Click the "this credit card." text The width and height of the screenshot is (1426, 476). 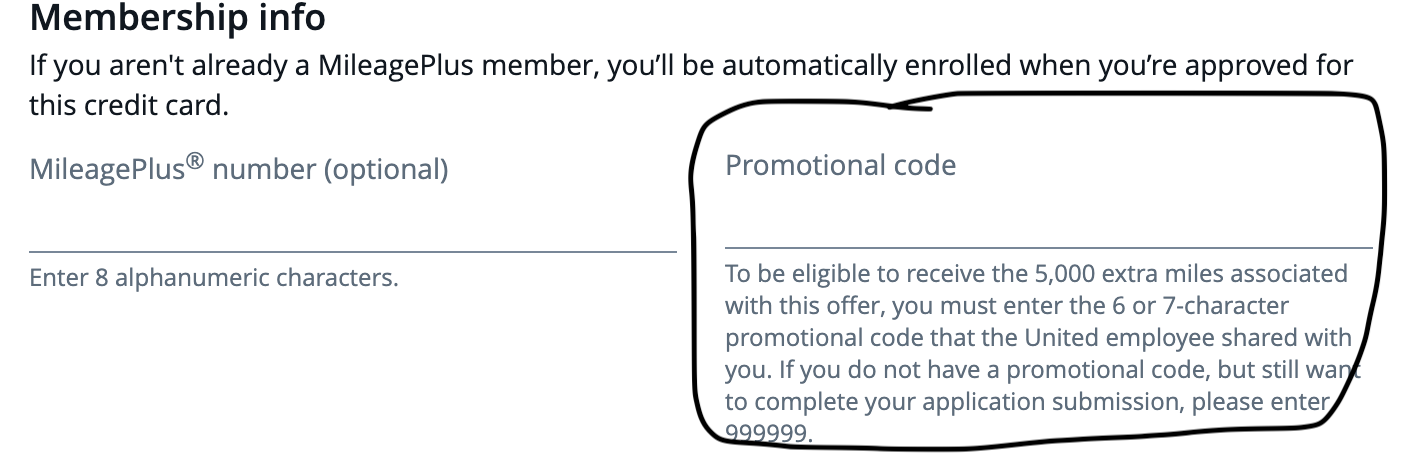pos(129,105)
